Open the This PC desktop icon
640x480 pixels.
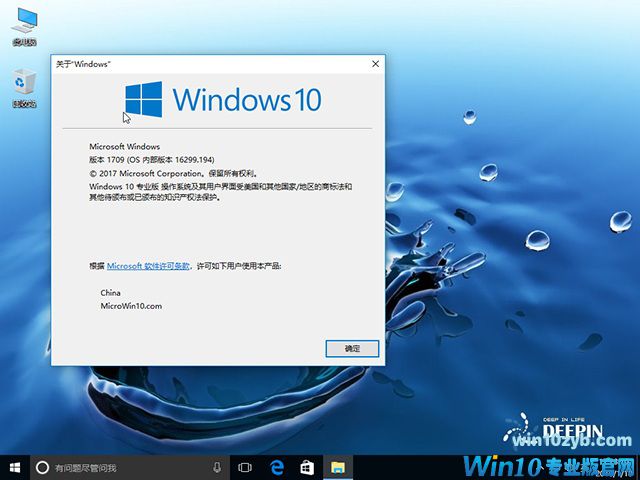24,24
